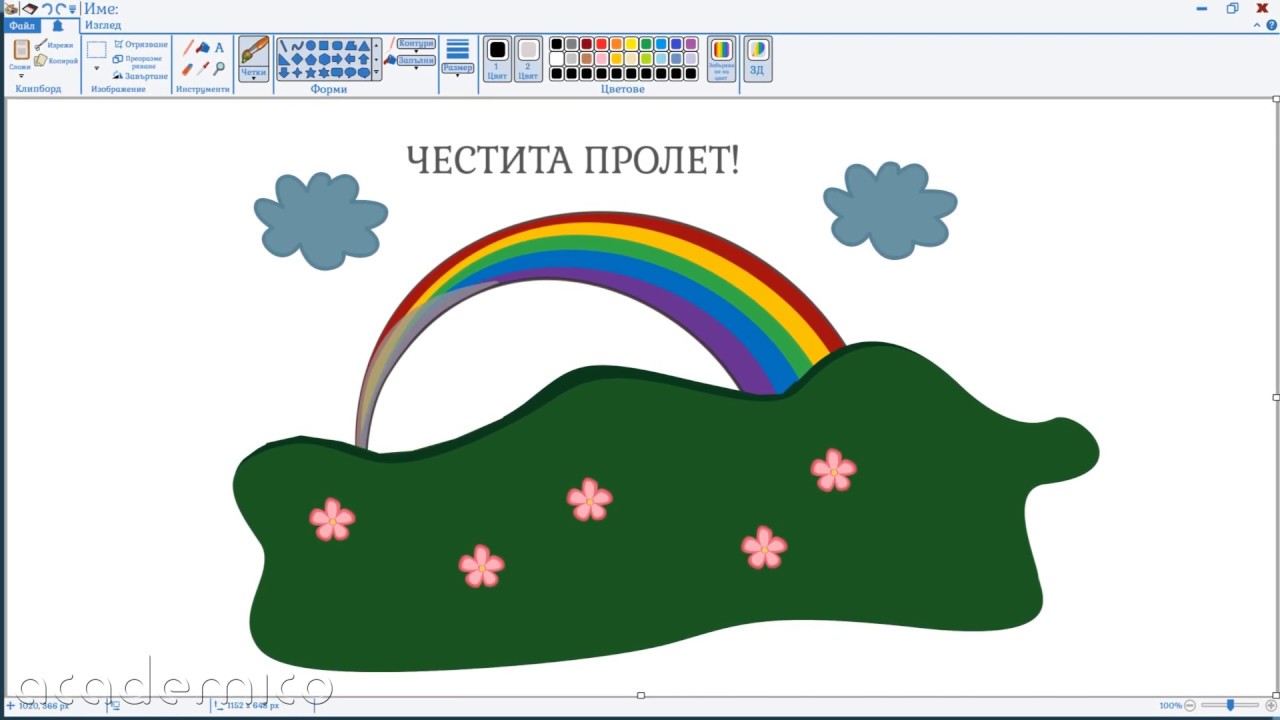Pick the black color swatch
The width and height of the screenshot is (1280, 720).
pos(557,44)
